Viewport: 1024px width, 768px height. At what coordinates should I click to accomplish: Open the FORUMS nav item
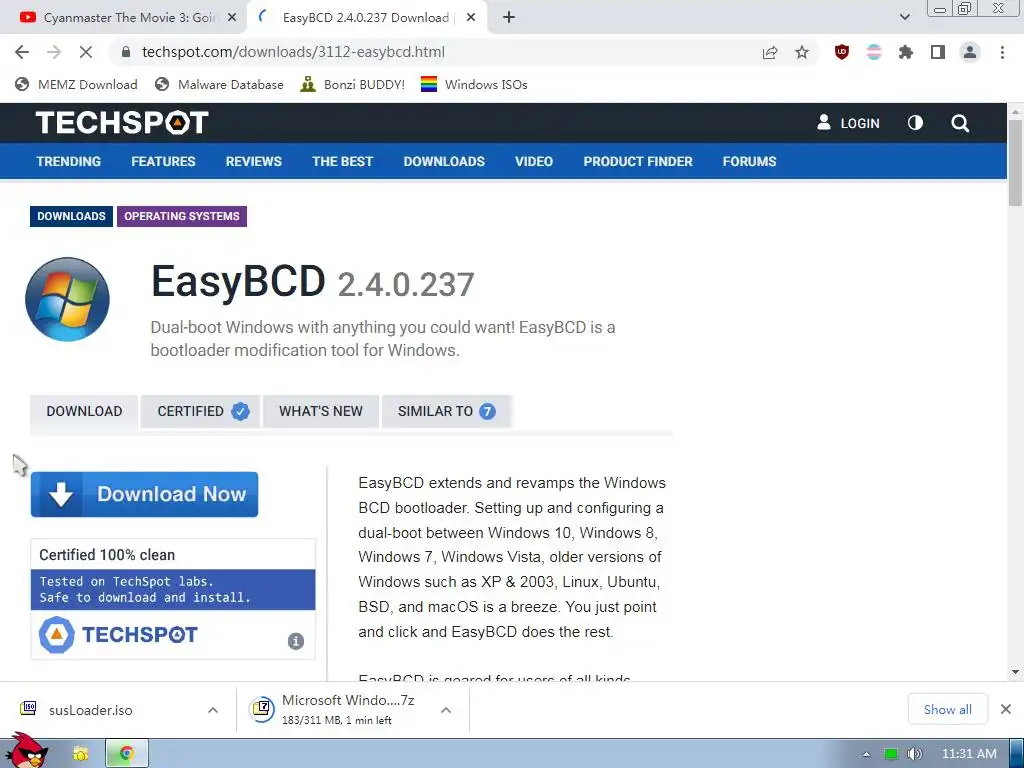(x=749, y=161)
